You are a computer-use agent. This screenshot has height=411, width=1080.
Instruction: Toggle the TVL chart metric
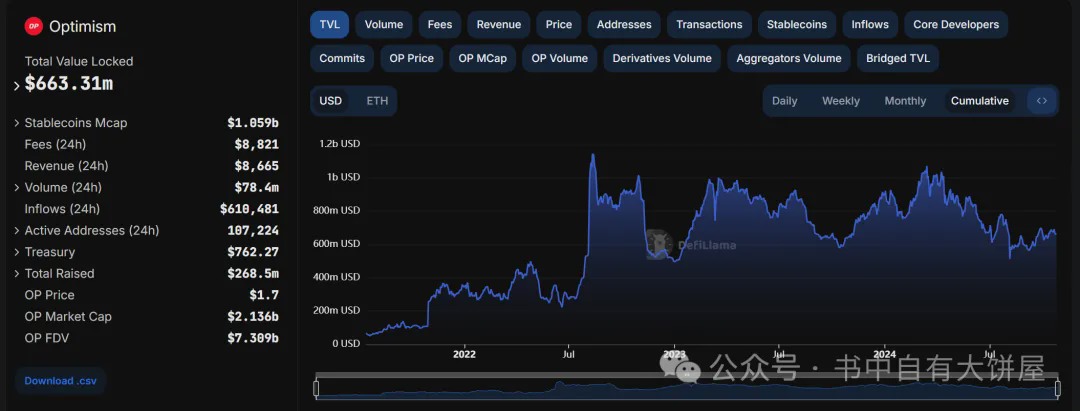329,24
